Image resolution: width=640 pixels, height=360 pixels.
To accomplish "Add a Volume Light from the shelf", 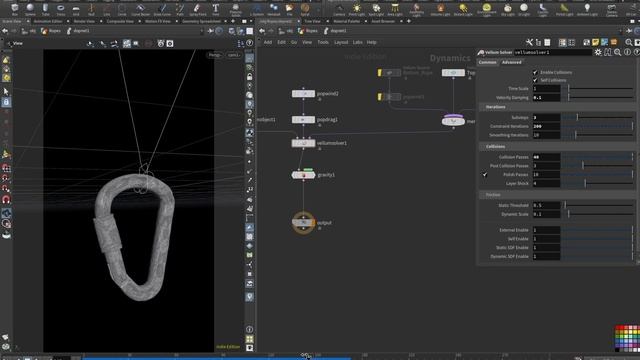I will tap(440, 9).
